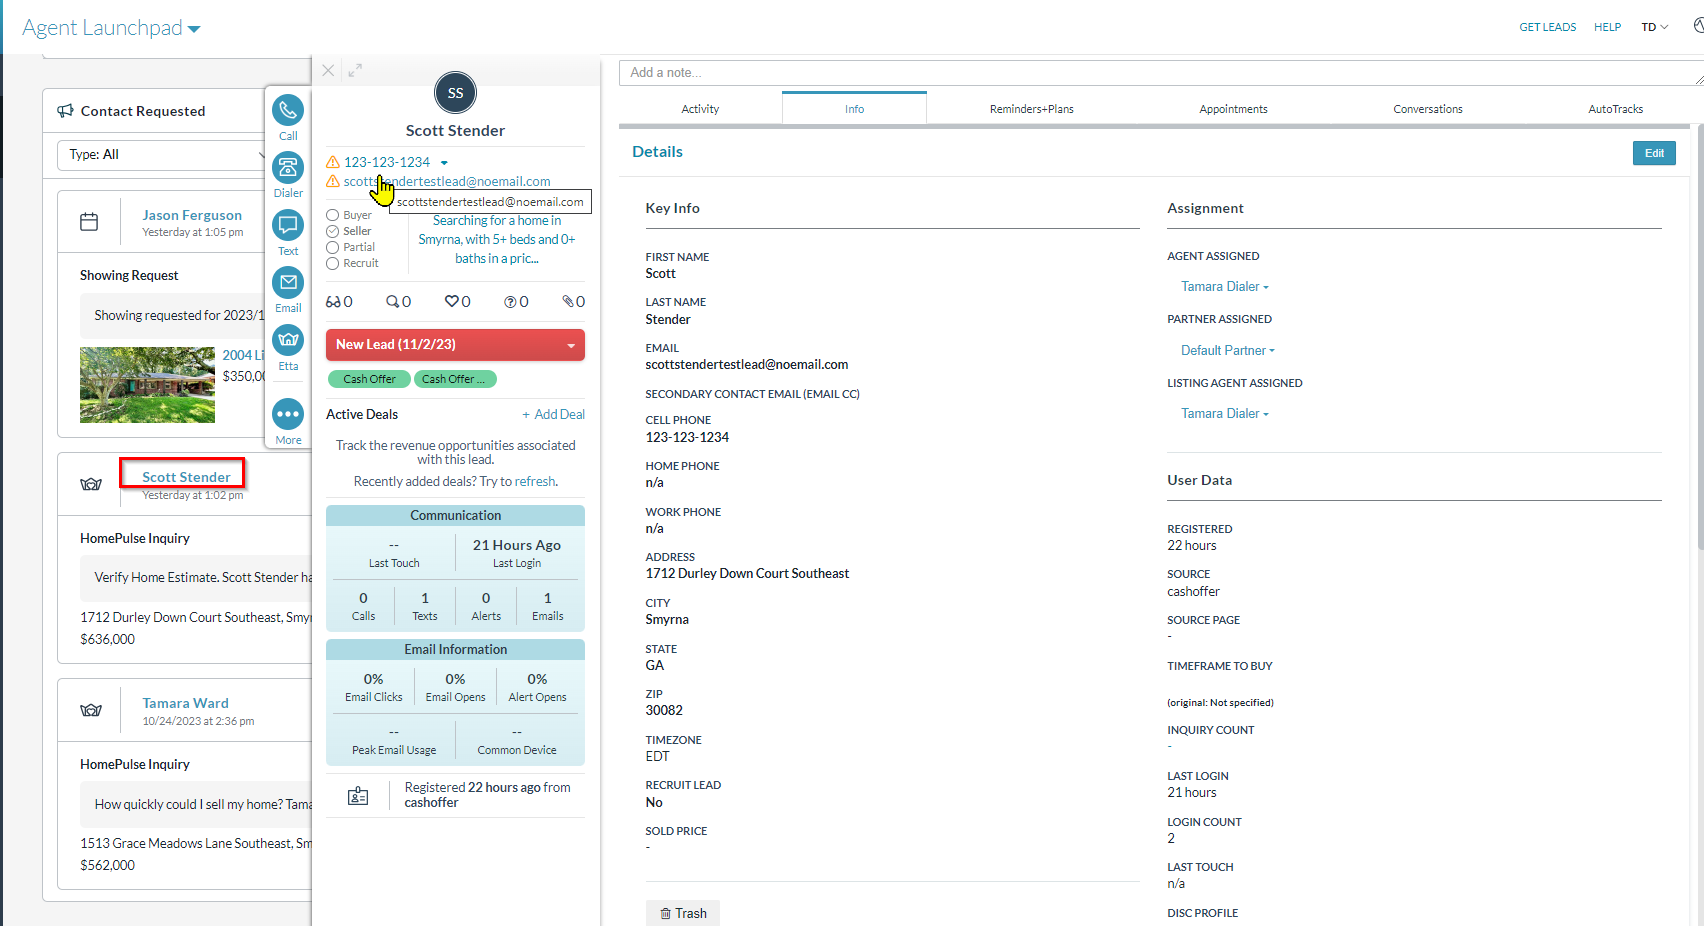This screenshot has width=1704, height=926.
Task: Close the Scott Stender lead panel
Action: [328, 71]
